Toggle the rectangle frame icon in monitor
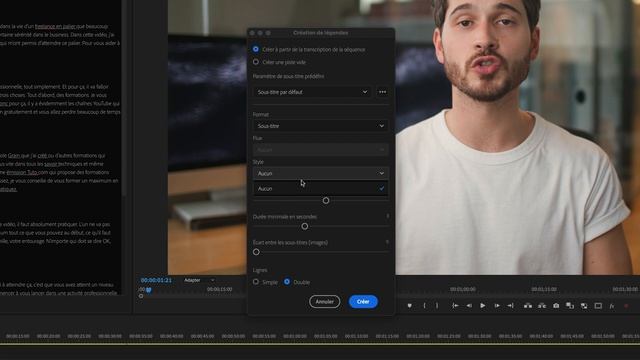 coord(598,306)
